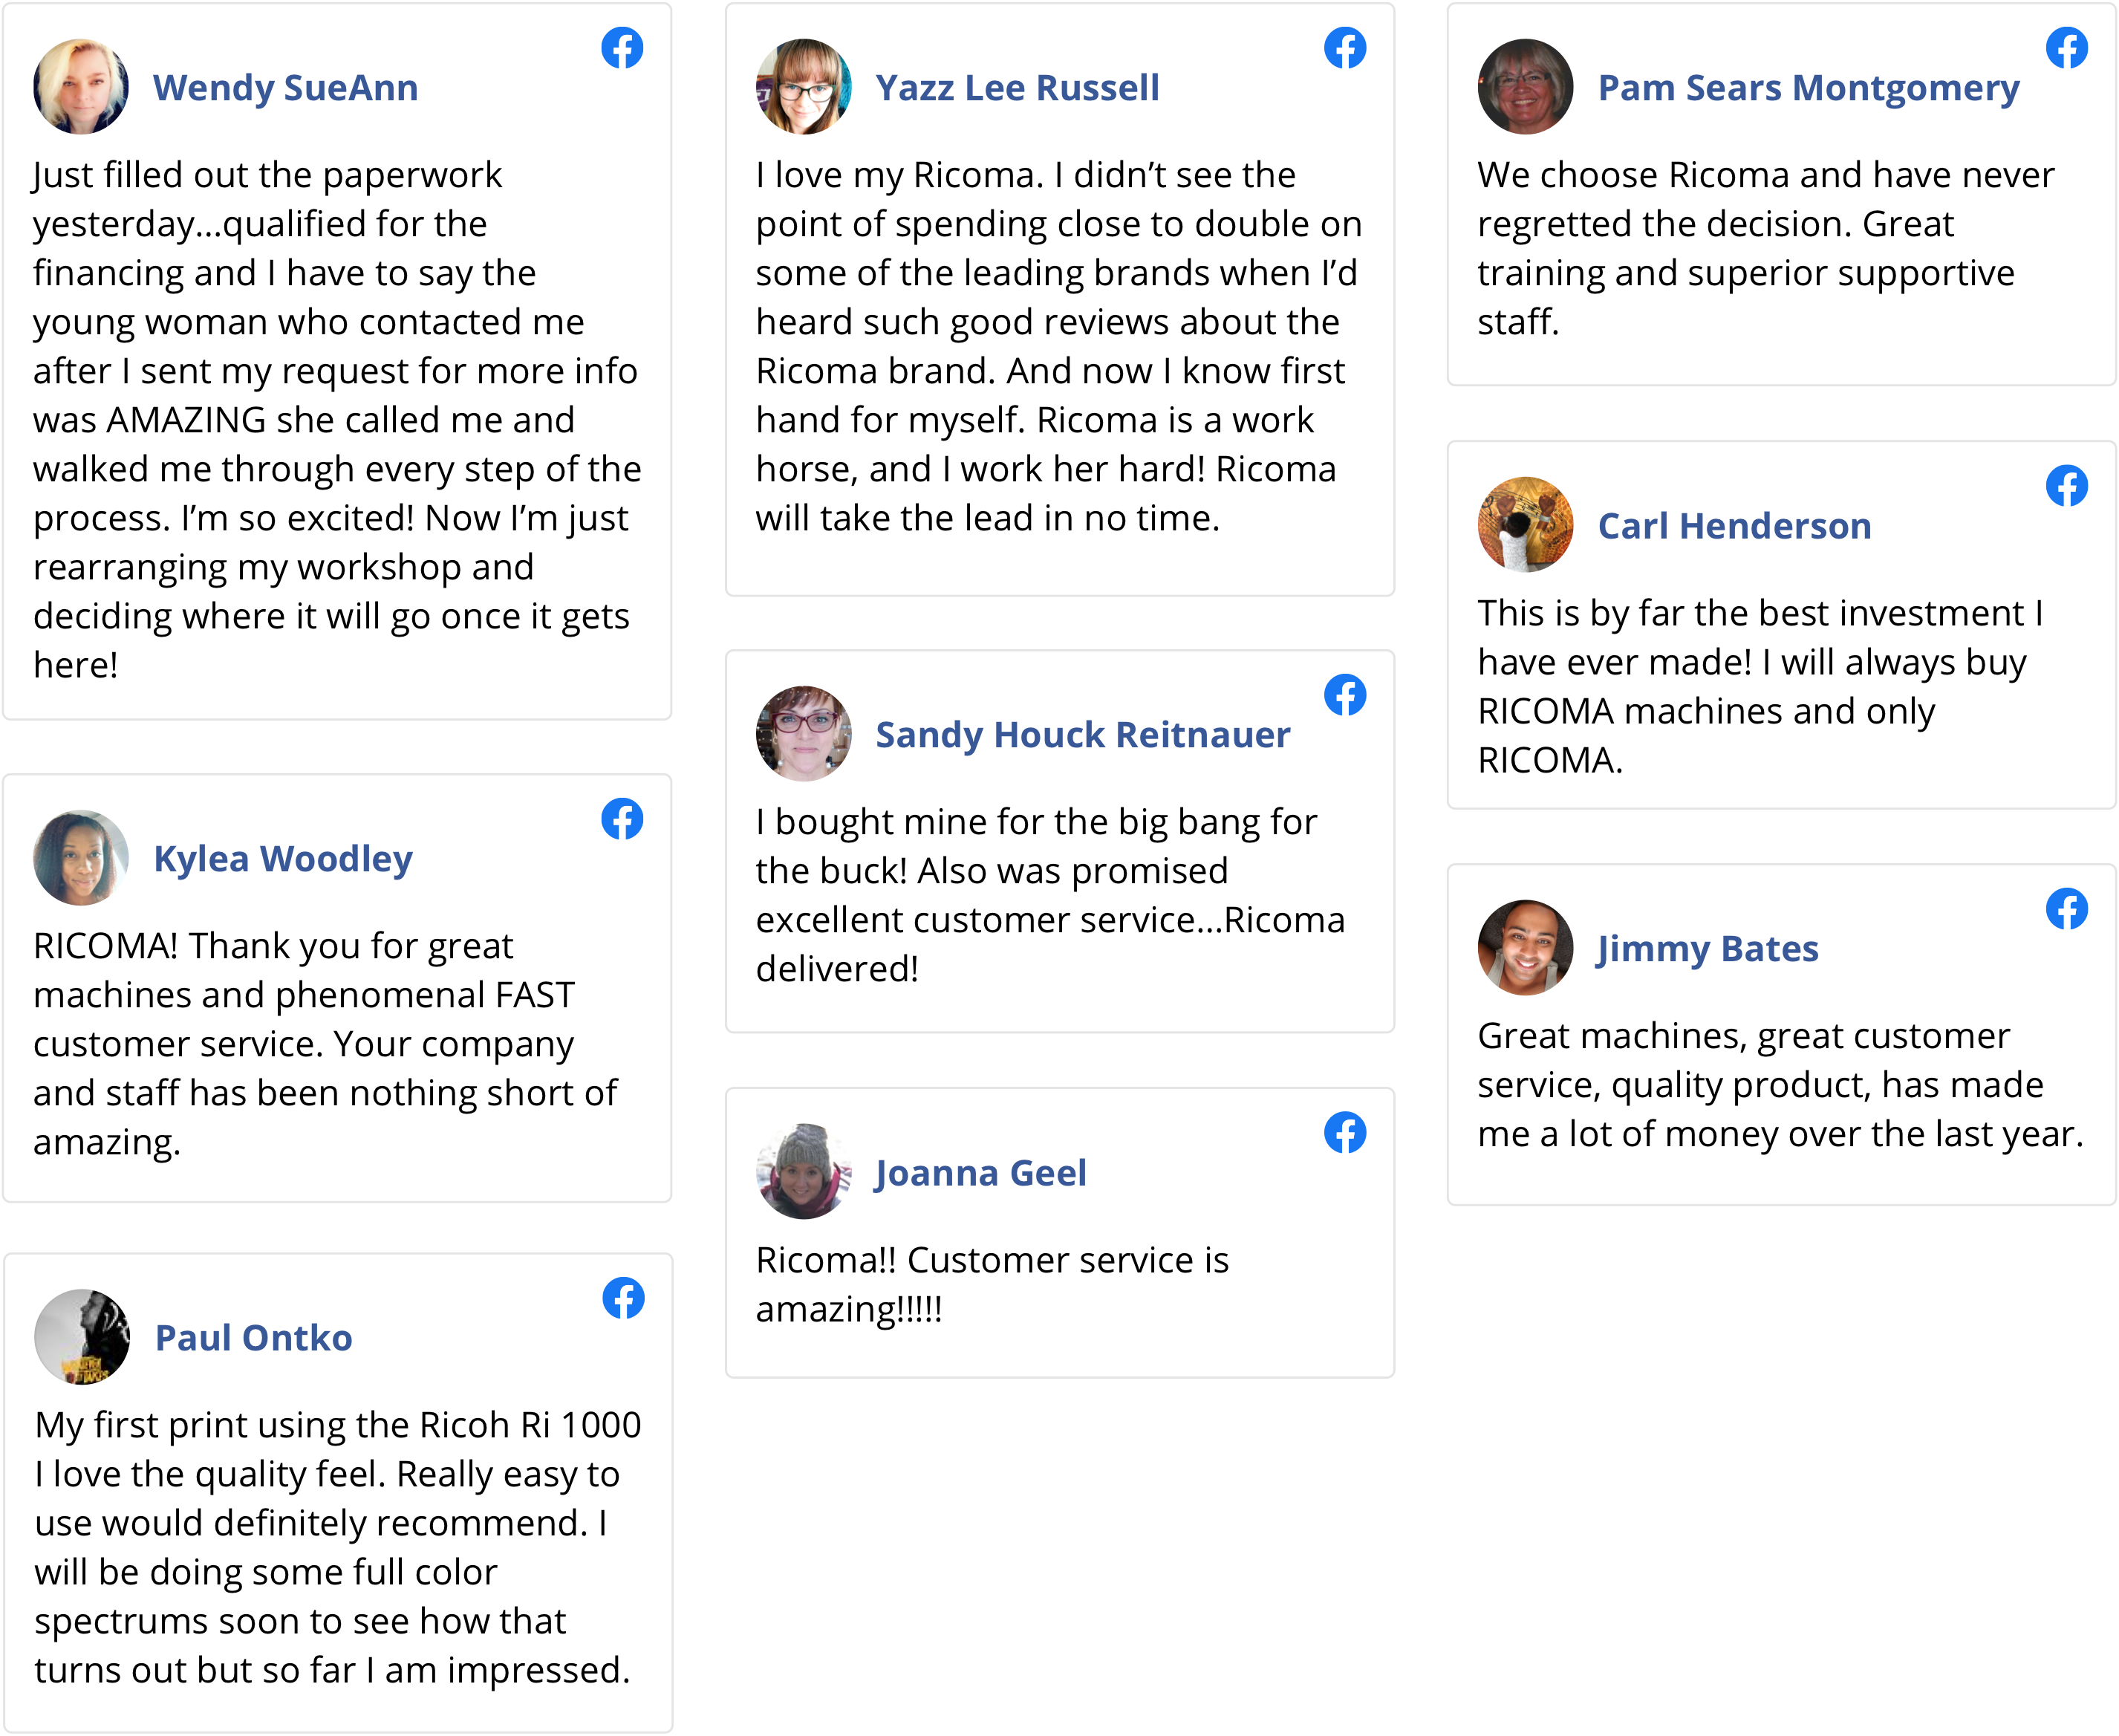Open Facebook icon on Joanna Geel's review
This screenshot has height=1736, width=2119.
click(1345, 1133)
